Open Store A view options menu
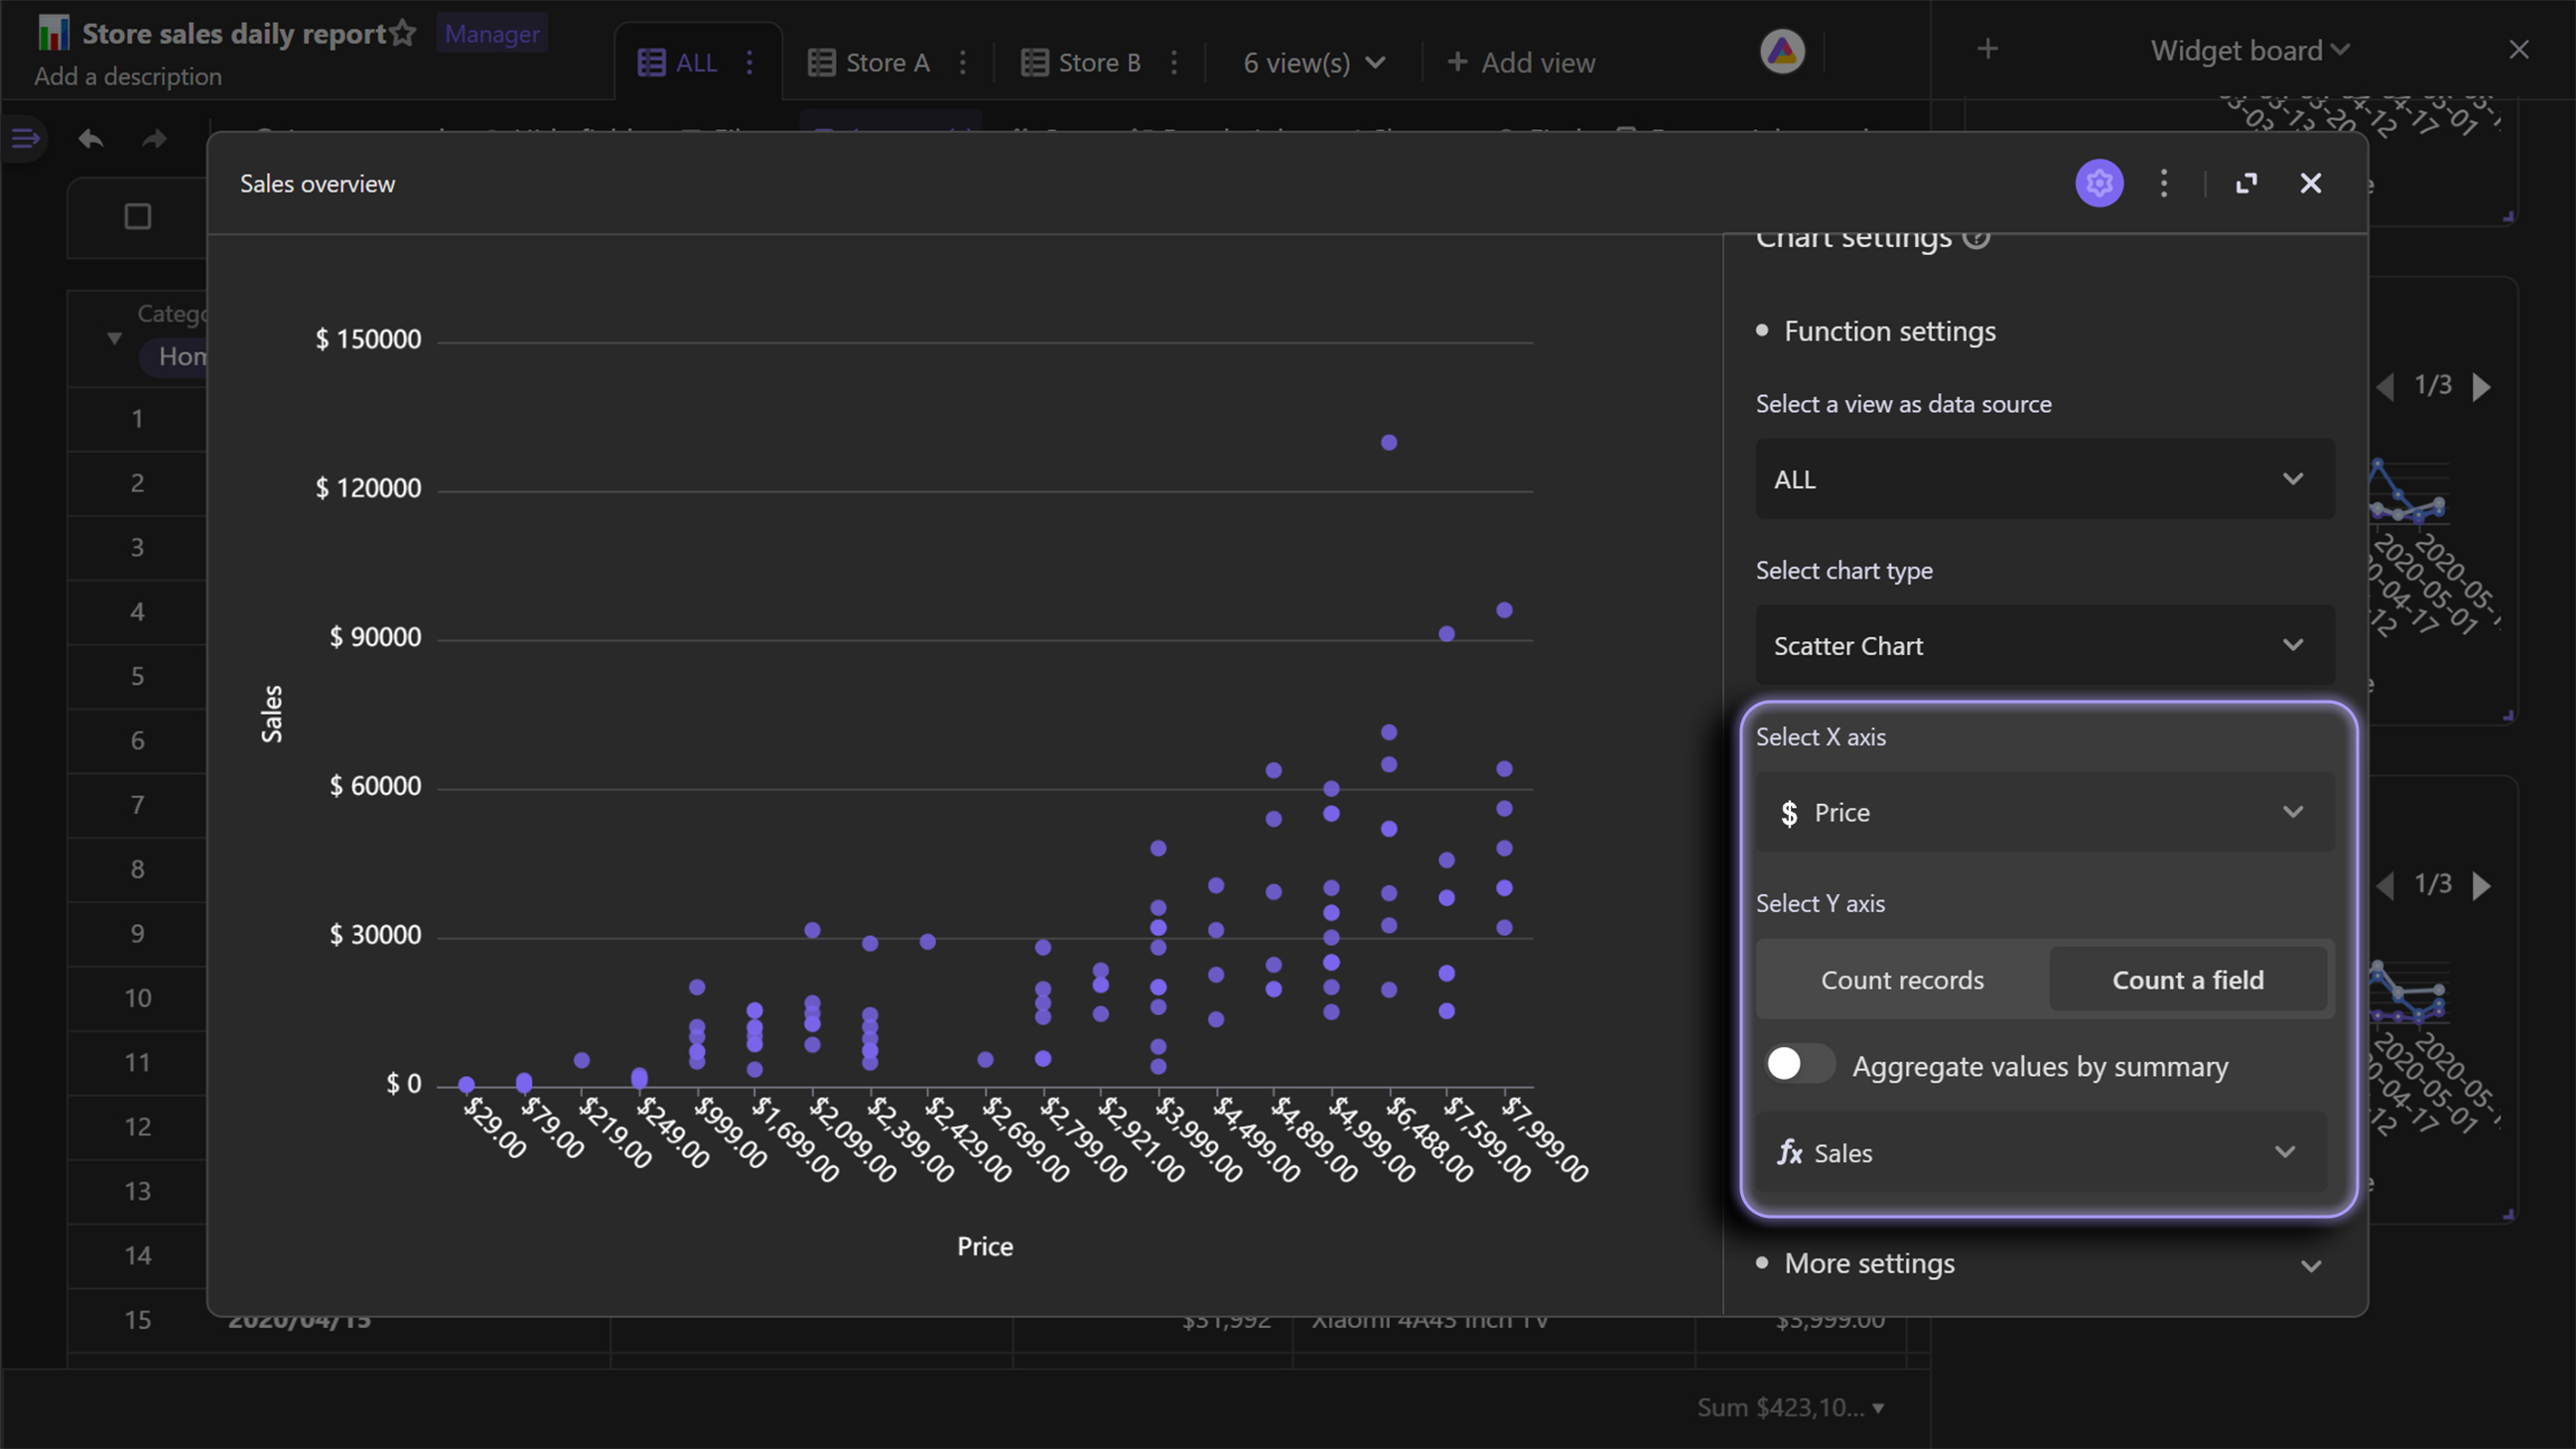This screenshot has width=2576, height=1449. [962, 62]
